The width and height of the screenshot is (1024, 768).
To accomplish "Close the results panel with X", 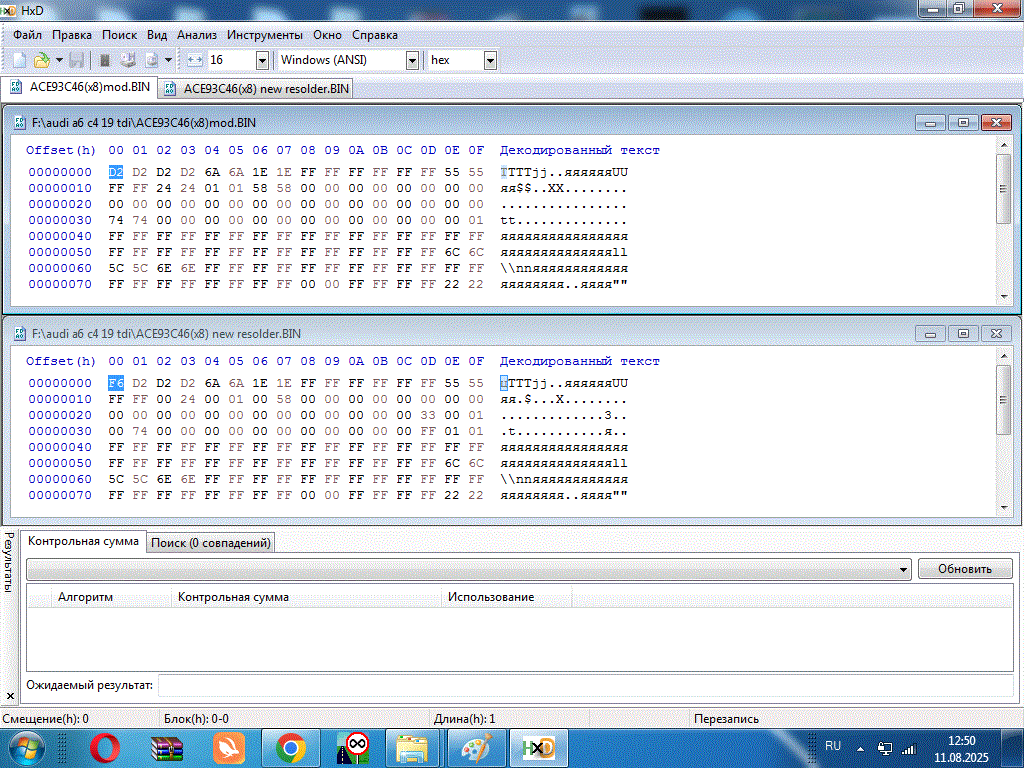I will point(10,696).
